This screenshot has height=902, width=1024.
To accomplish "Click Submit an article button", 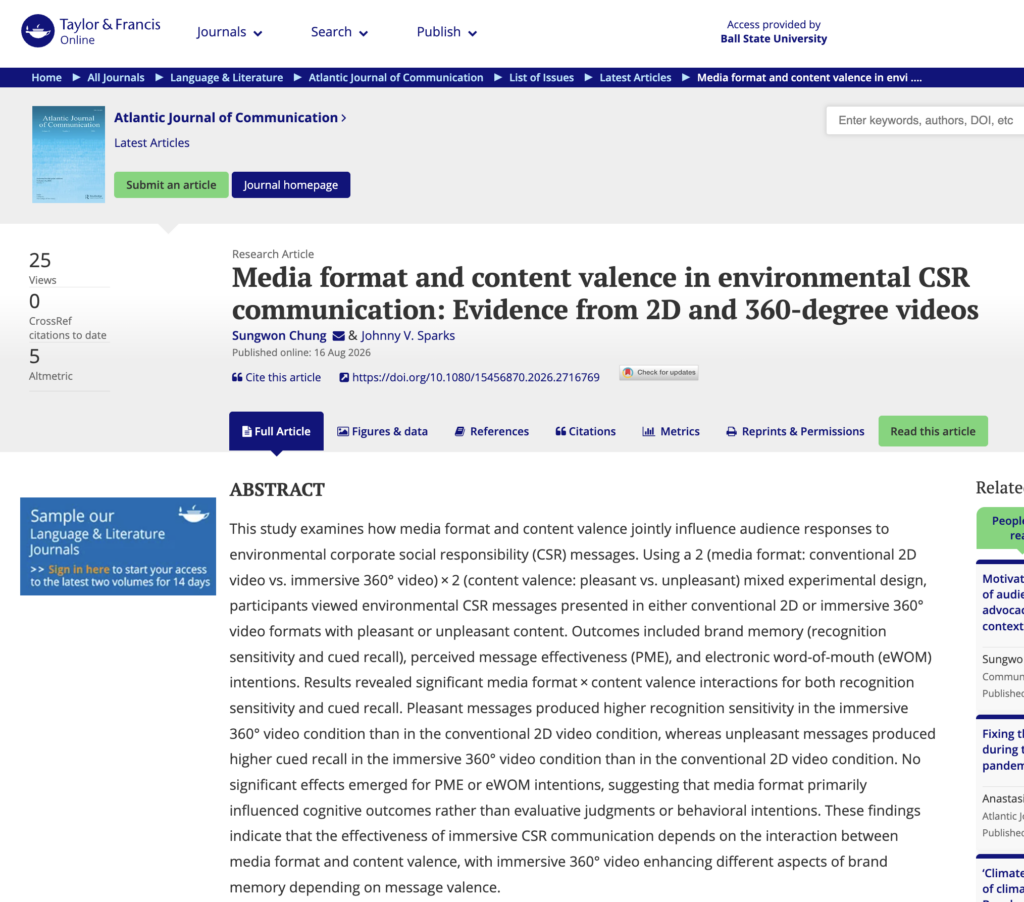I will (171, 185).
